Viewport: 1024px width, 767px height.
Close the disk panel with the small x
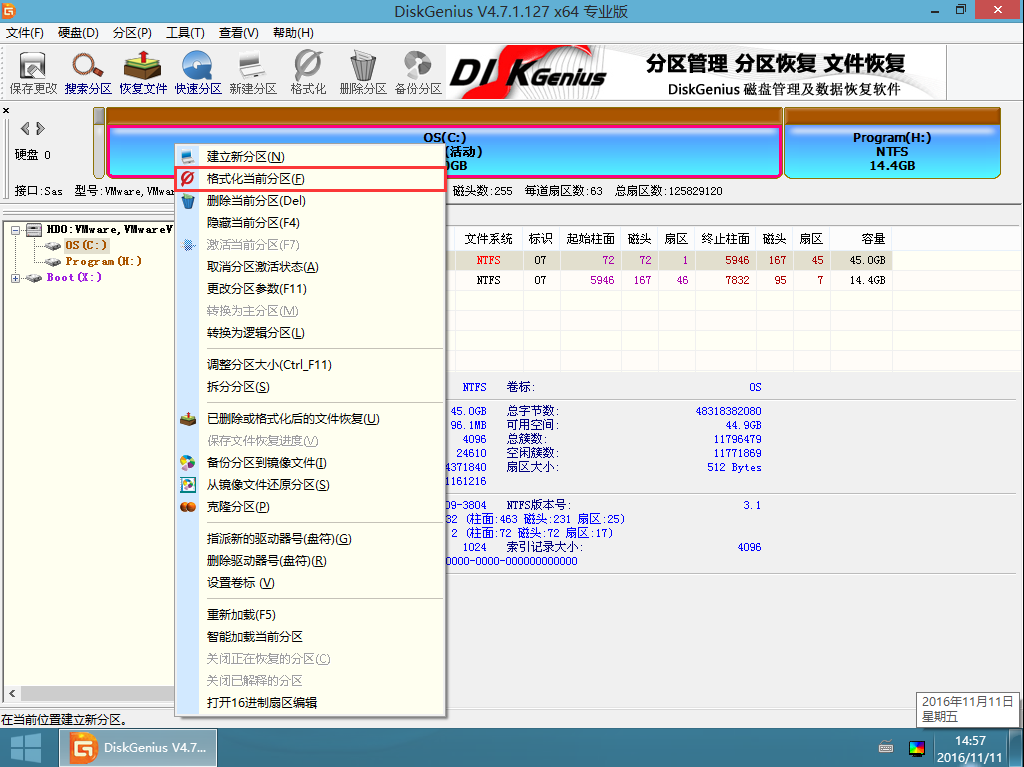click(6, 110)
